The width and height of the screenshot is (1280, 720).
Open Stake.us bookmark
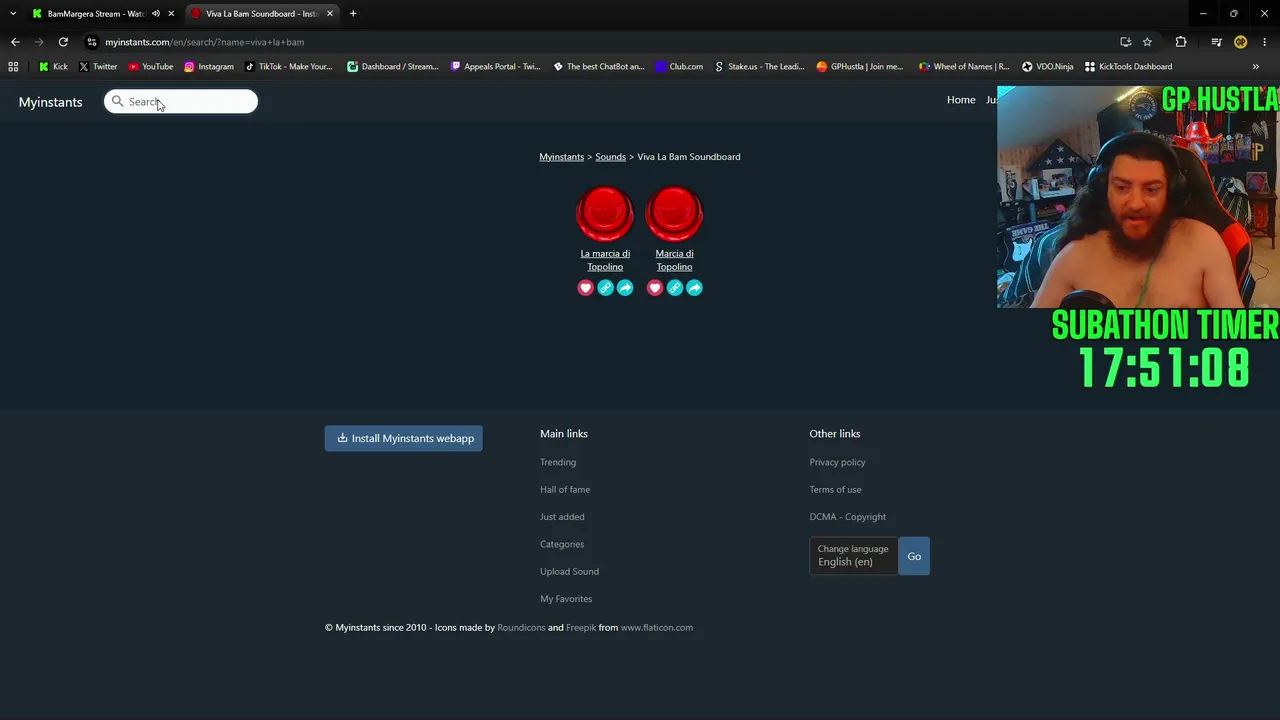coord(759,67)
